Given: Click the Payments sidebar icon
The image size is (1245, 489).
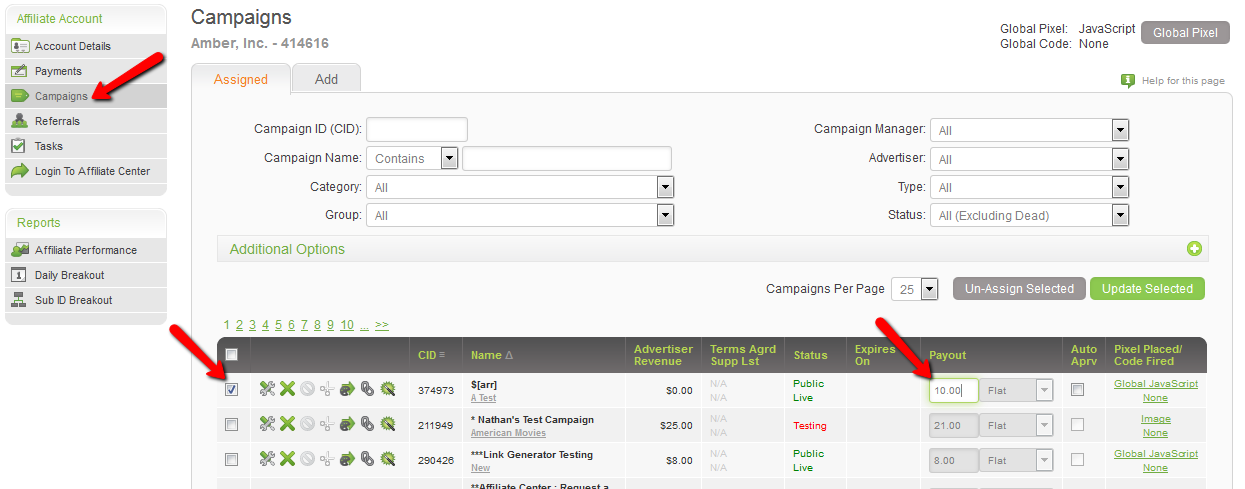Looking at the screenshot, I should 19,71.
